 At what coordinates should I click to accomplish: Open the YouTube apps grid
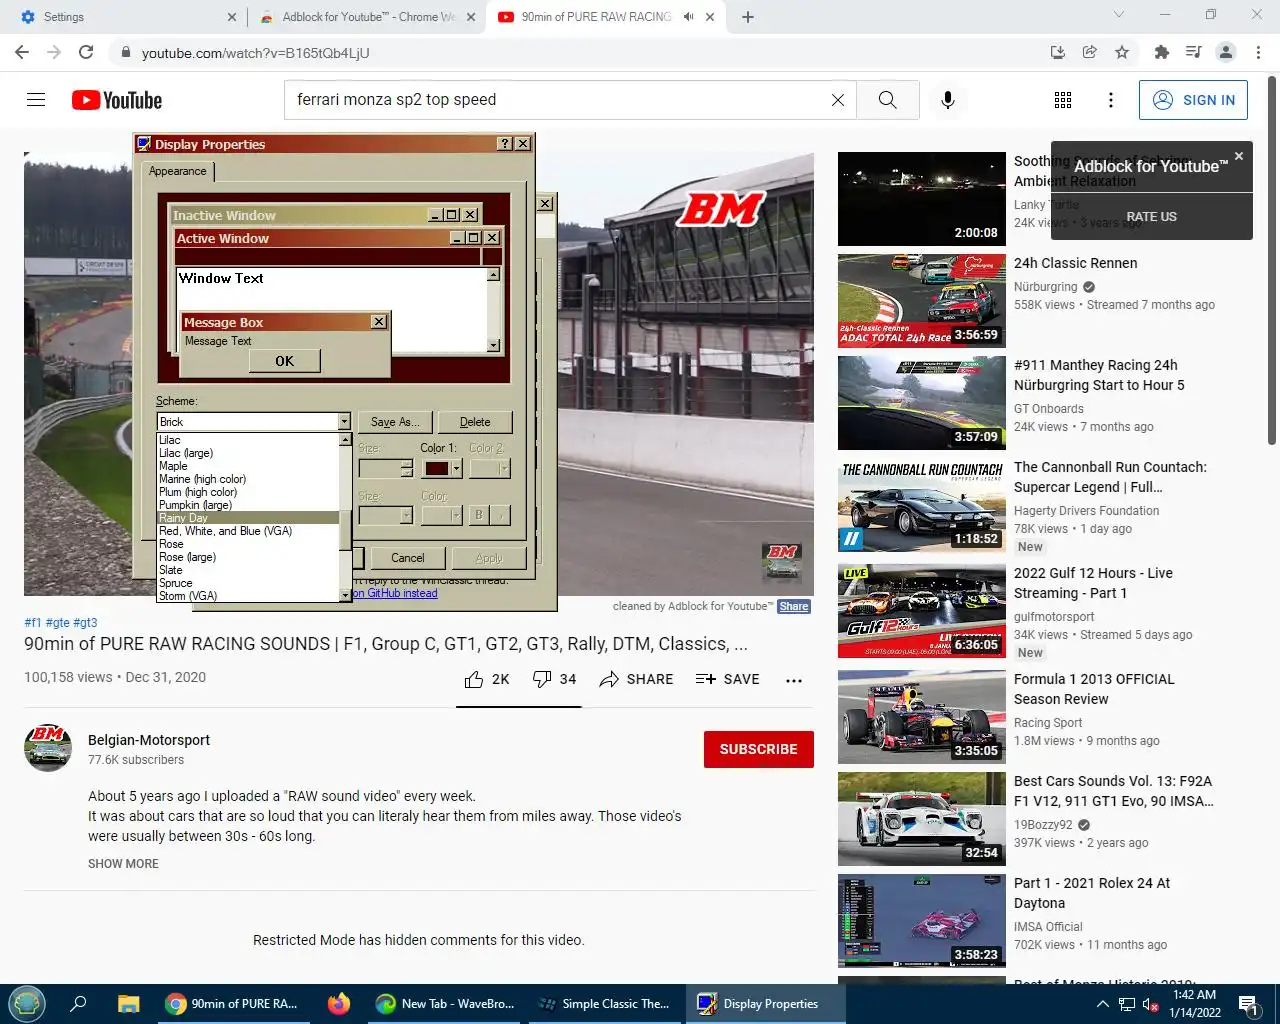1063,100
